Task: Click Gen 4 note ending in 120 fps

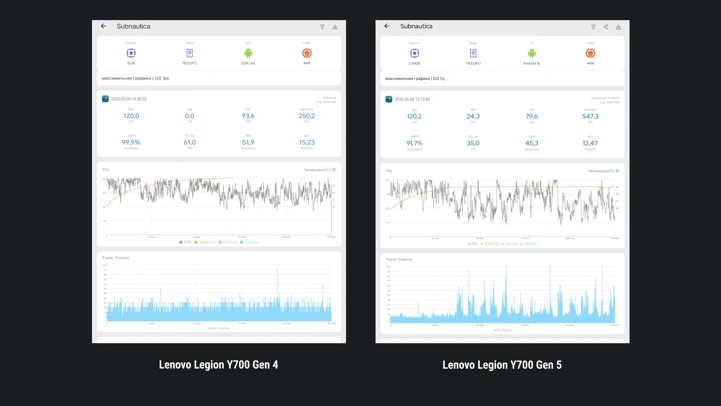Action: [135, 78]
